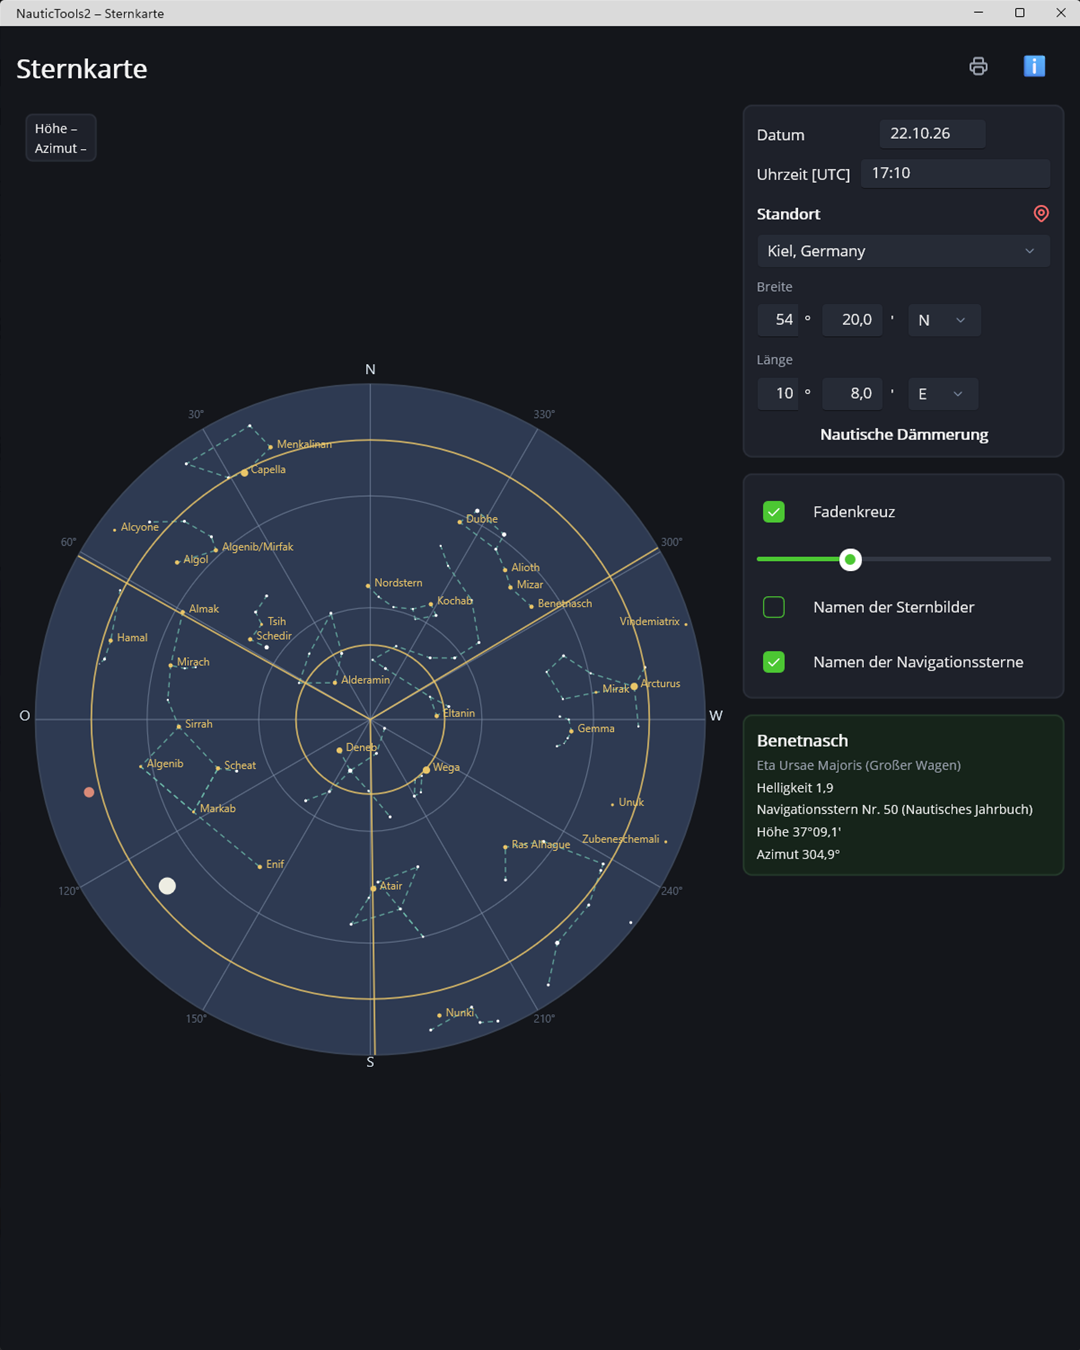
Task: Select the star Scheat on the chart
Action: (218, 768)
